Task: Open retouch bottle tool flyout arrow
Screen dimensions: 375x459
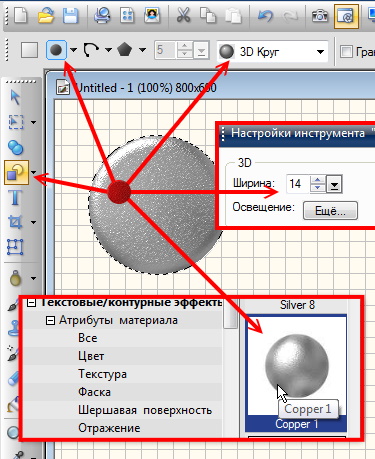Action: tap(33, 278)
